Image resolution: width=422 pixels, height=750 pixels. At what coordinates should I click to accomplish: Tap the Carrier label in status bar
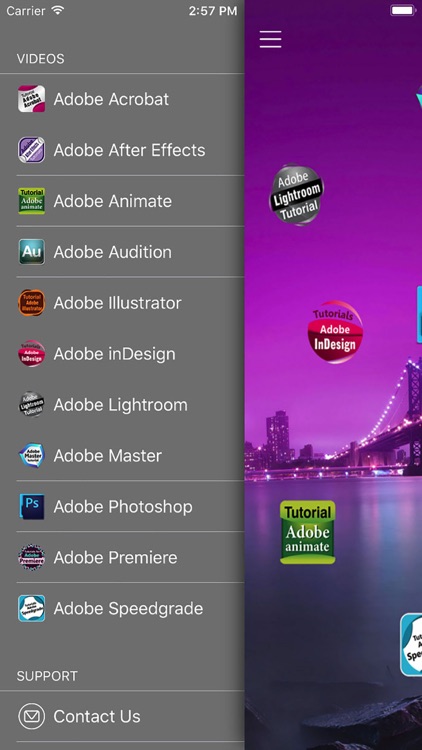click(x=26, y=11)
